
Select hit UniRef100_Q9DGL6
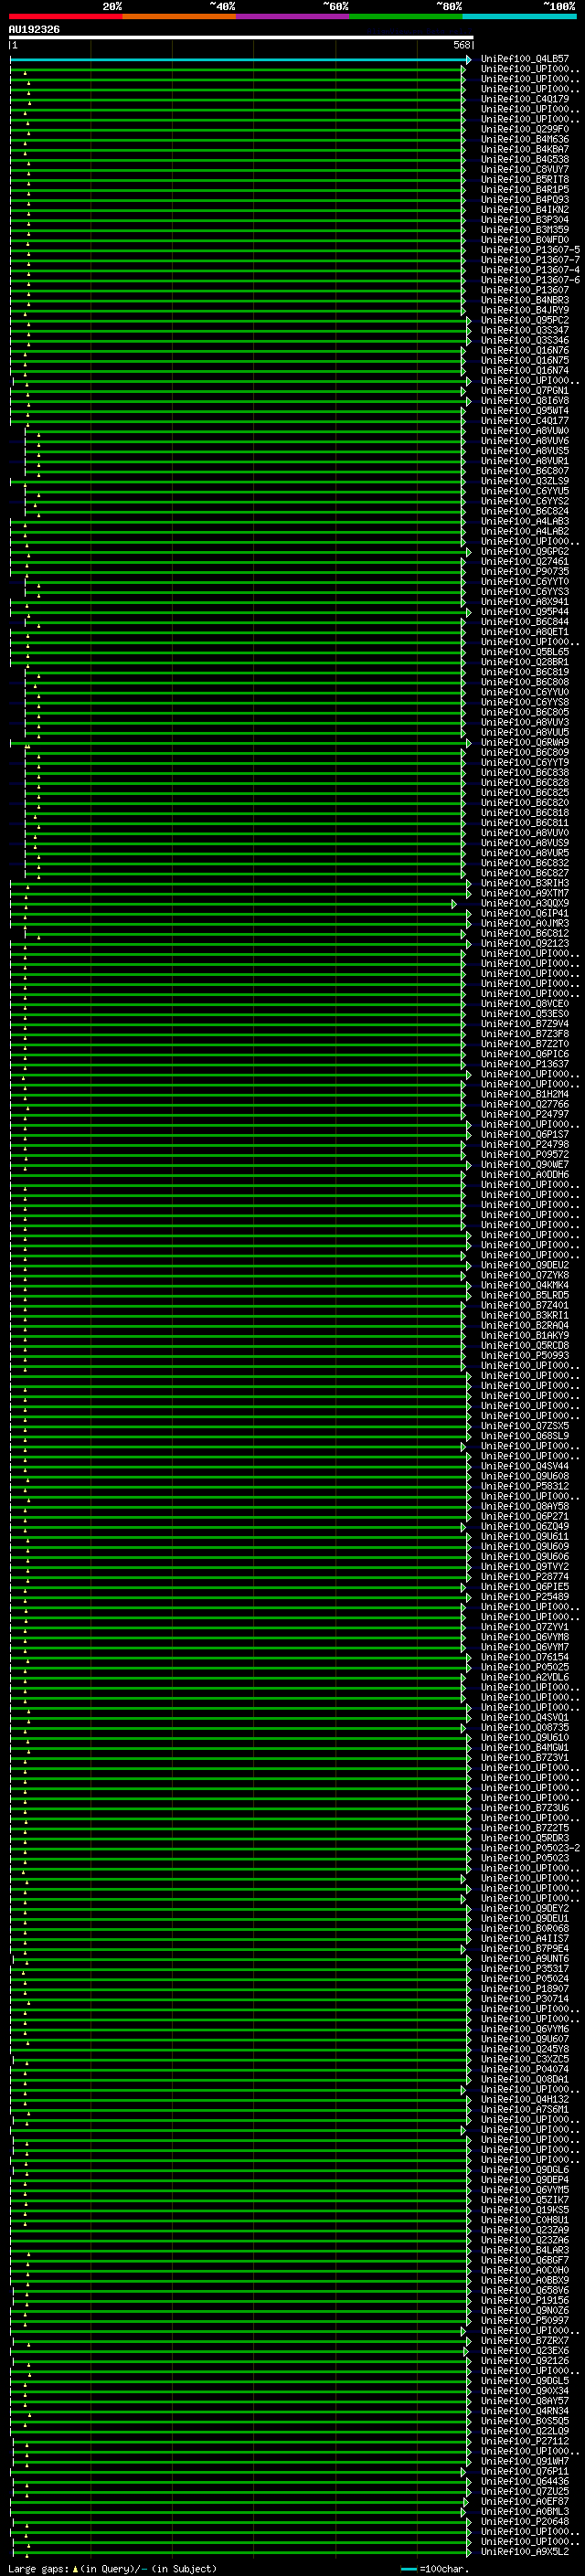coord(525,2169)
